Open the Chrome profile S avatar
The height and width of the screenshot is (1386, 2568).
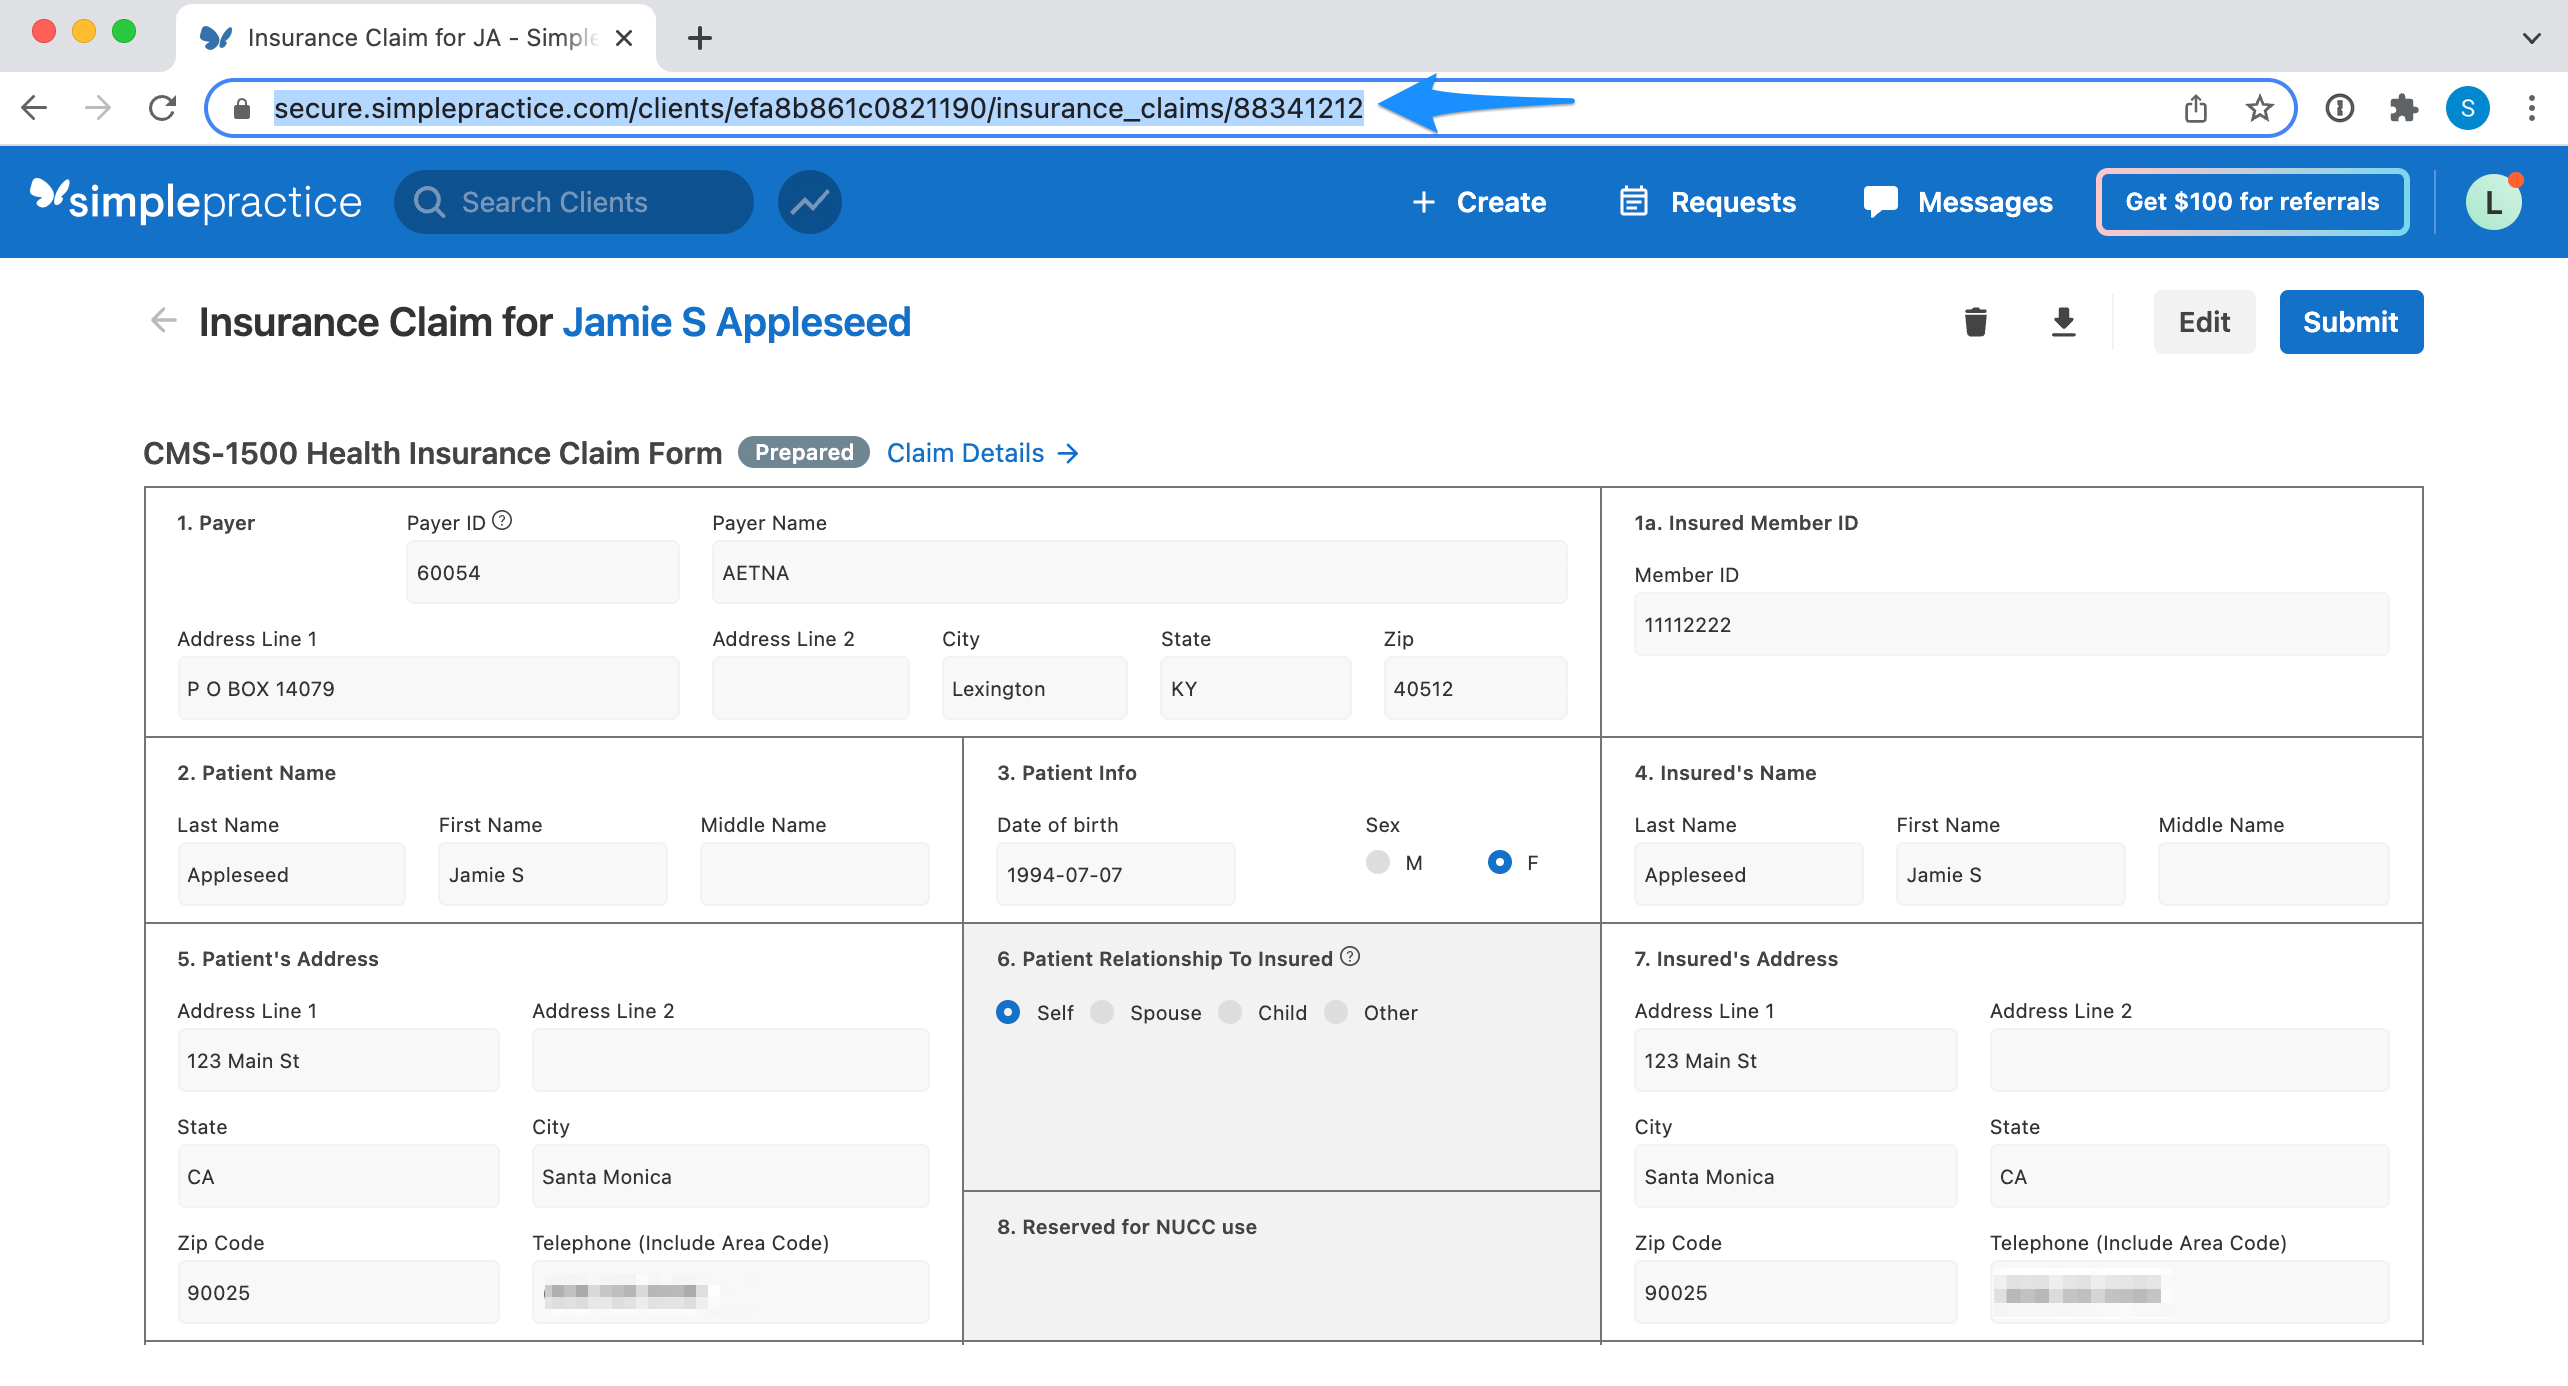2467,108
